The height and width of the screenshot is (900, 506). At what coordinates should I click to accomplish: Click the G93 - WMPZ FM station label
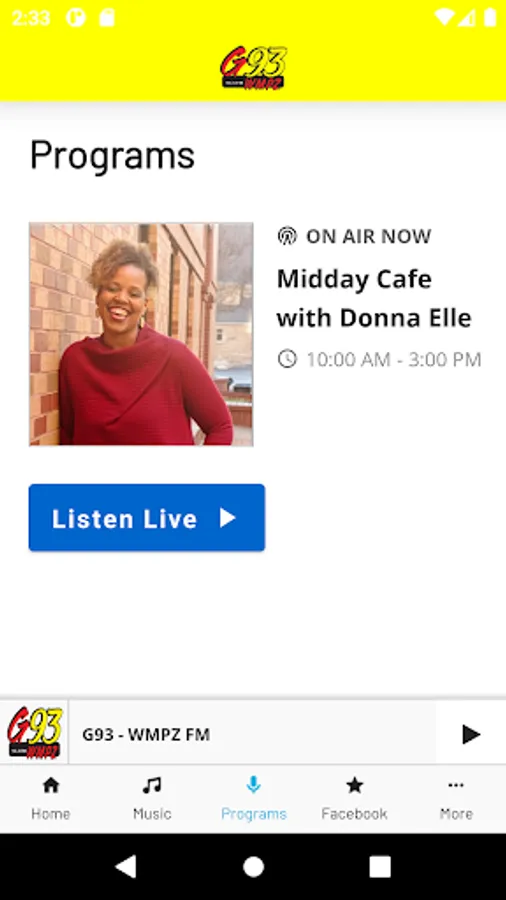(x=146, y=735)
